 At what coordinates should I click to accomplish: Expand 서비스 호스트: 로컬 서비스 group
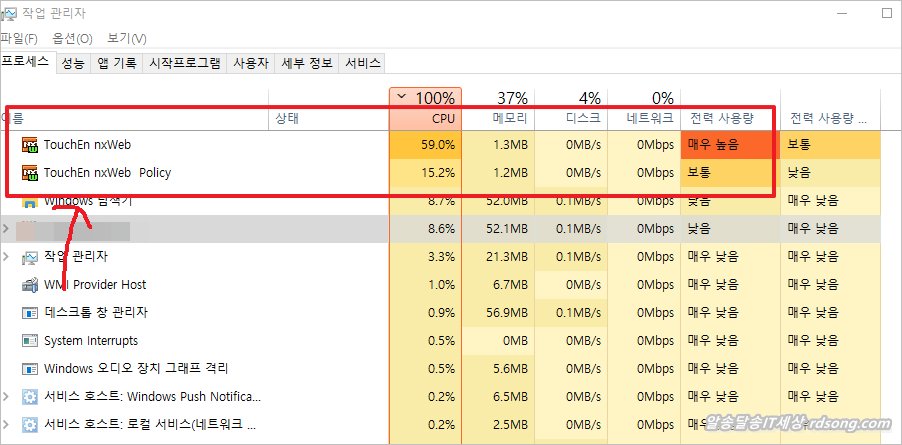[x=6, y=425]
